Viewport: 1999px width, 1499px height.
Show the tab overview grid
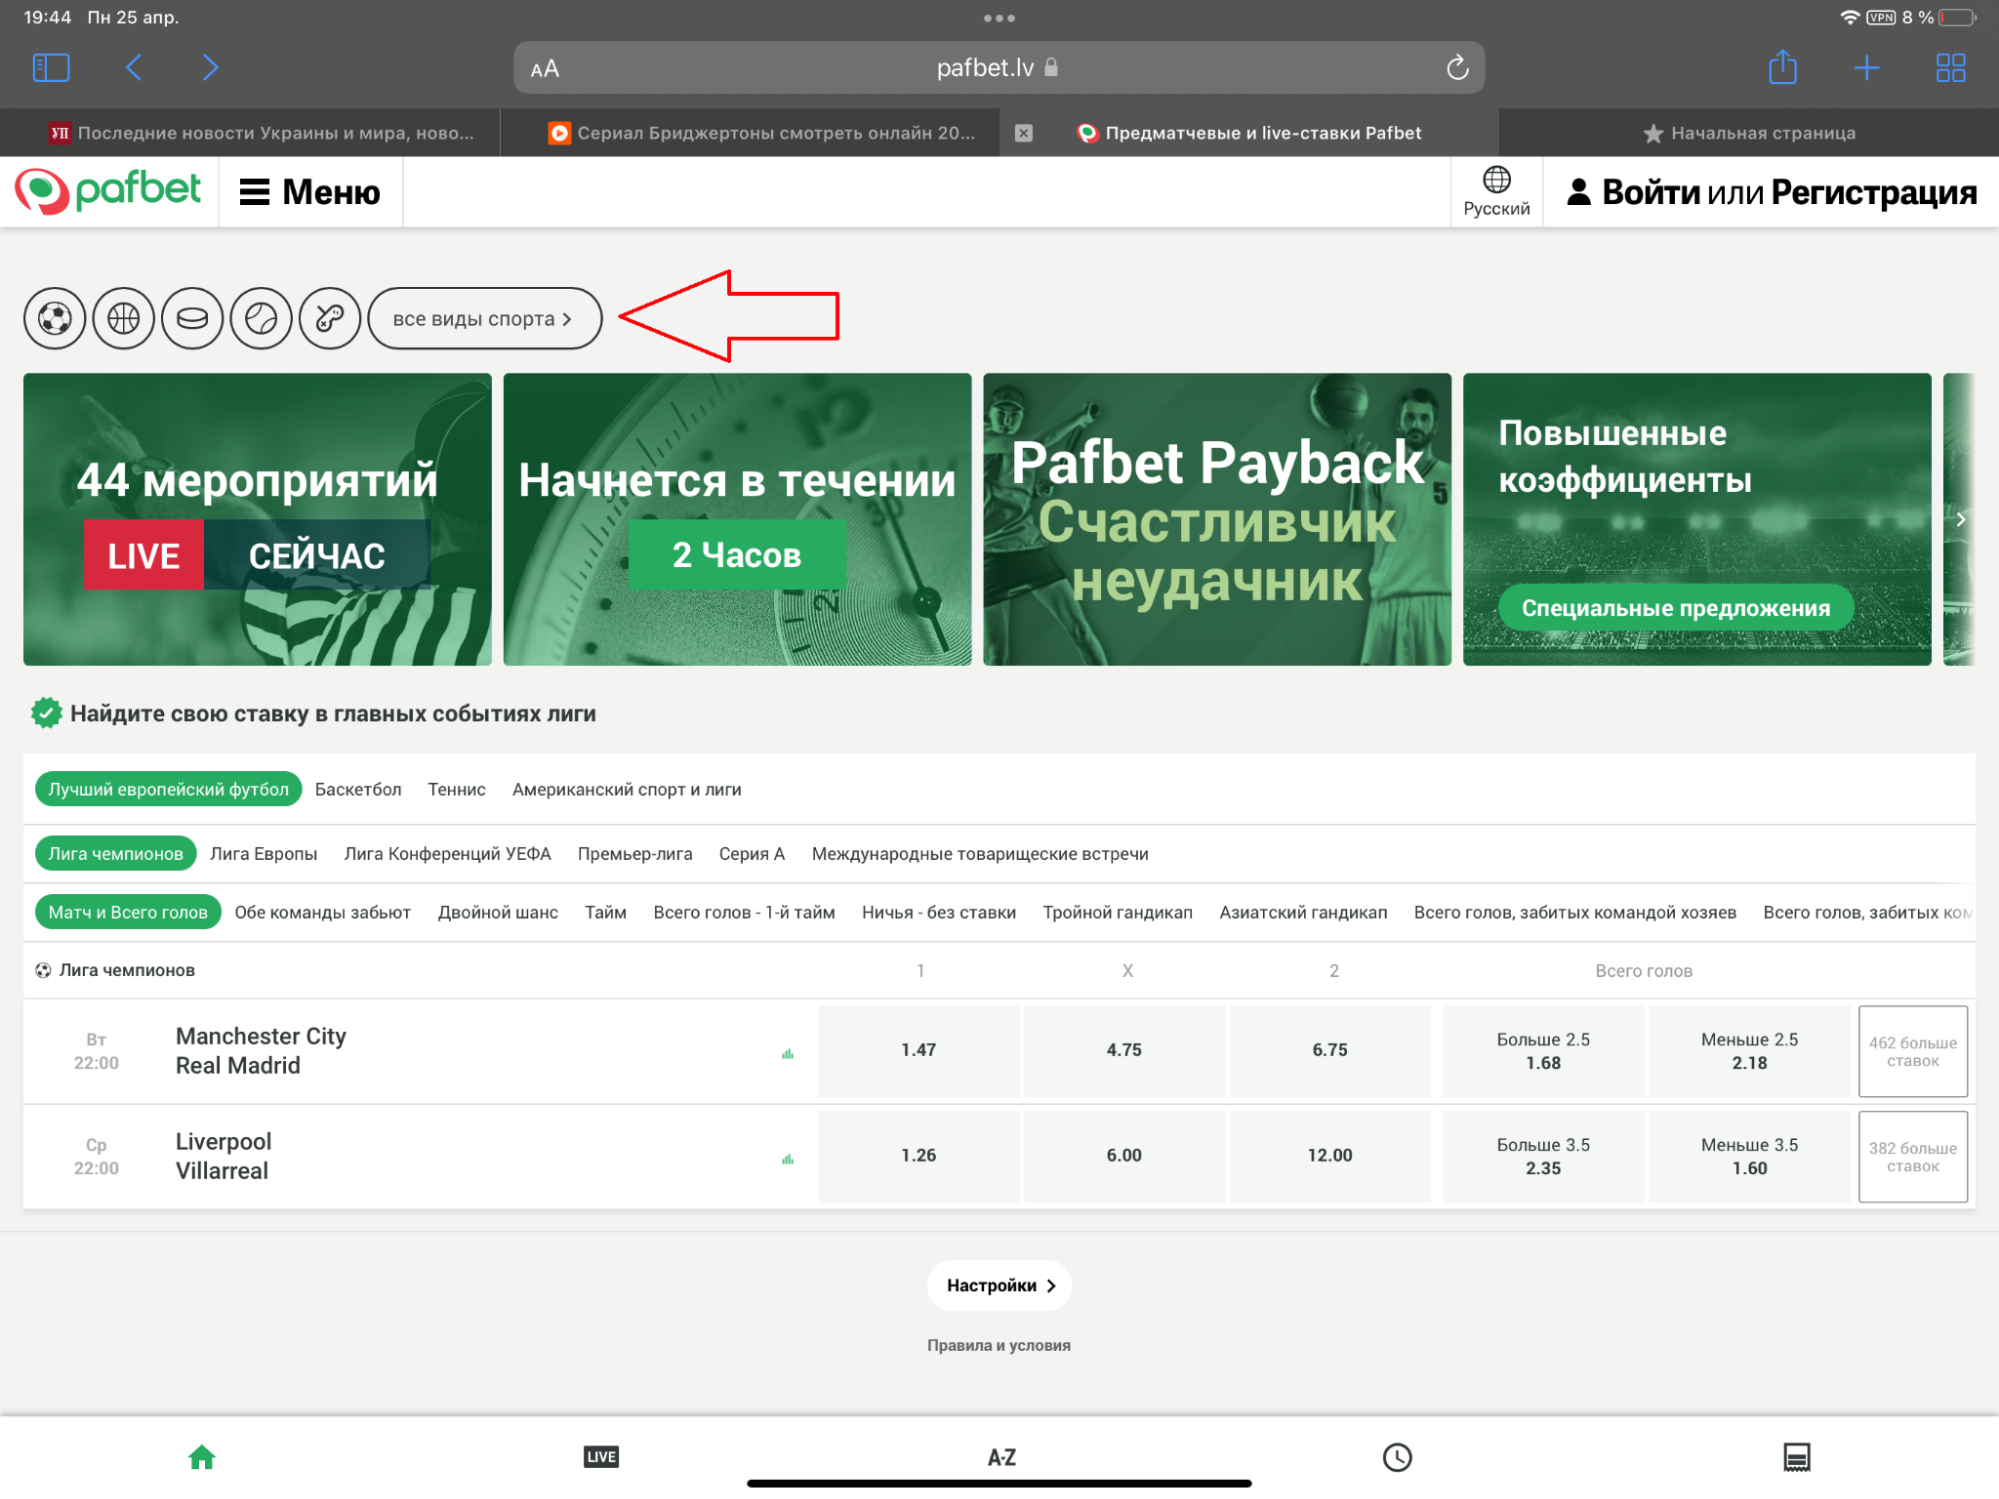pos(1950,68)
